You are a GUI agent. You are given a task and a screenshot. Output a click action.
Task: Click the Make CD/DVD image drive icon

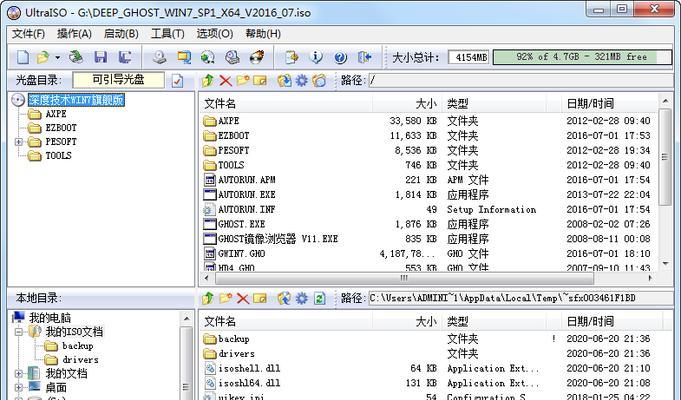[x=159, y=57]
